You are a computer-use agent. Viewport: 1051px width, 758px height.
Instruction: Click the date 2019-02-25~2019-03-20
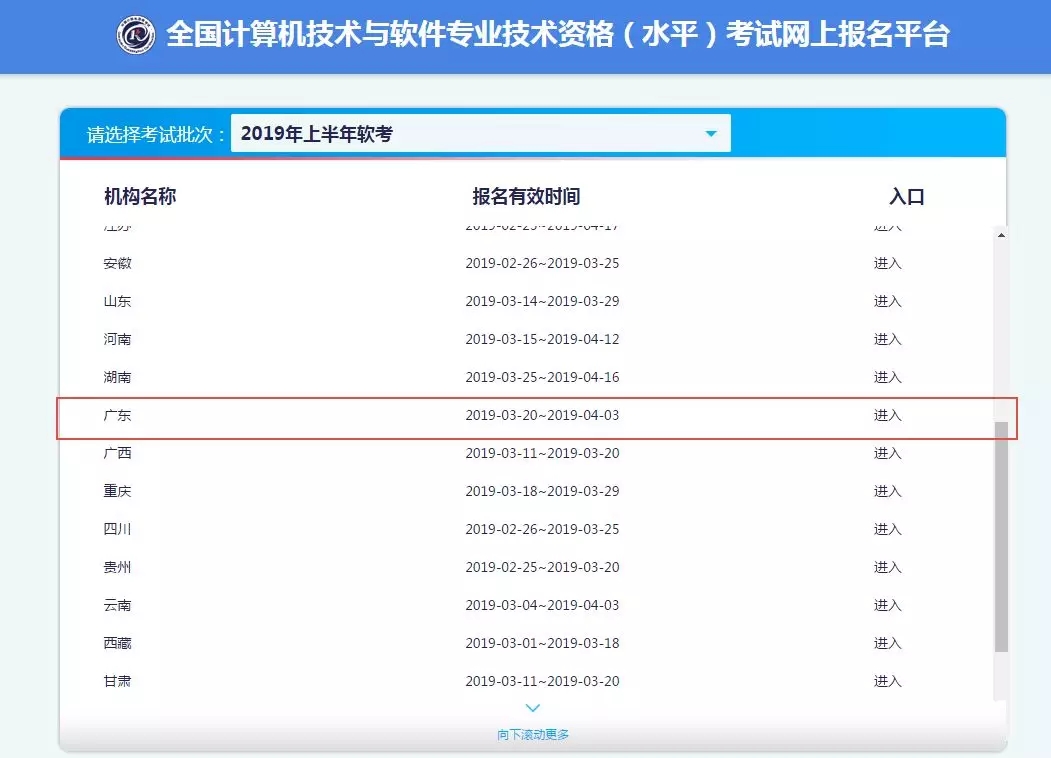pyautogui.click(x=542, y=567)
